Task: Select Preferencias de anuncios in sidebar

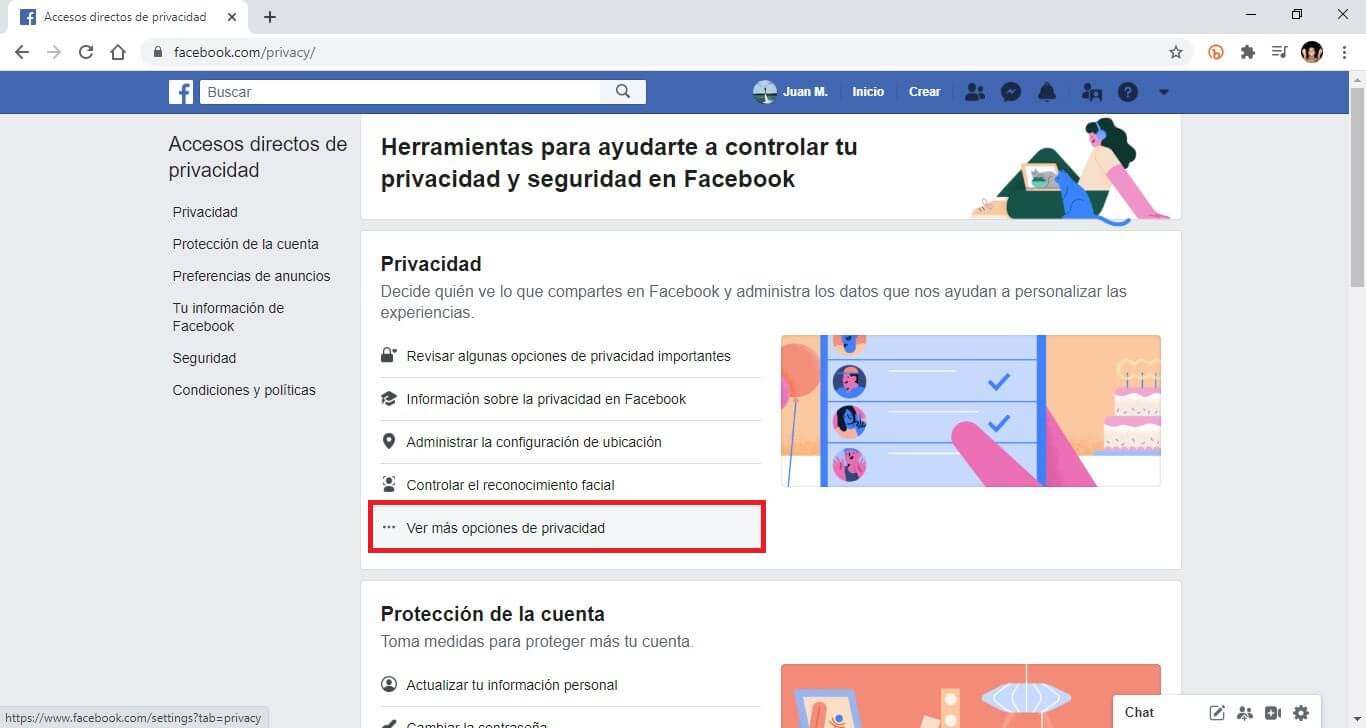Action: [251, 276]
